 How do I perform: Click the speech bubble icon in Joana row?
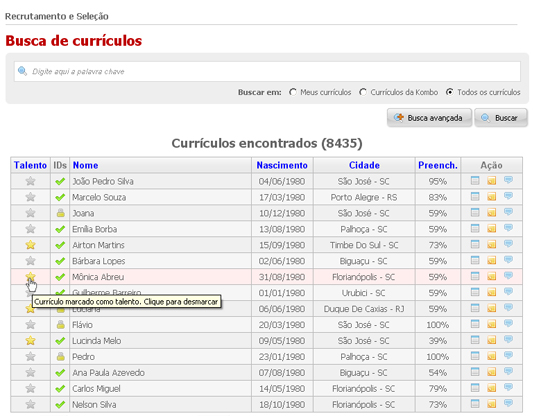pos(508,212)
